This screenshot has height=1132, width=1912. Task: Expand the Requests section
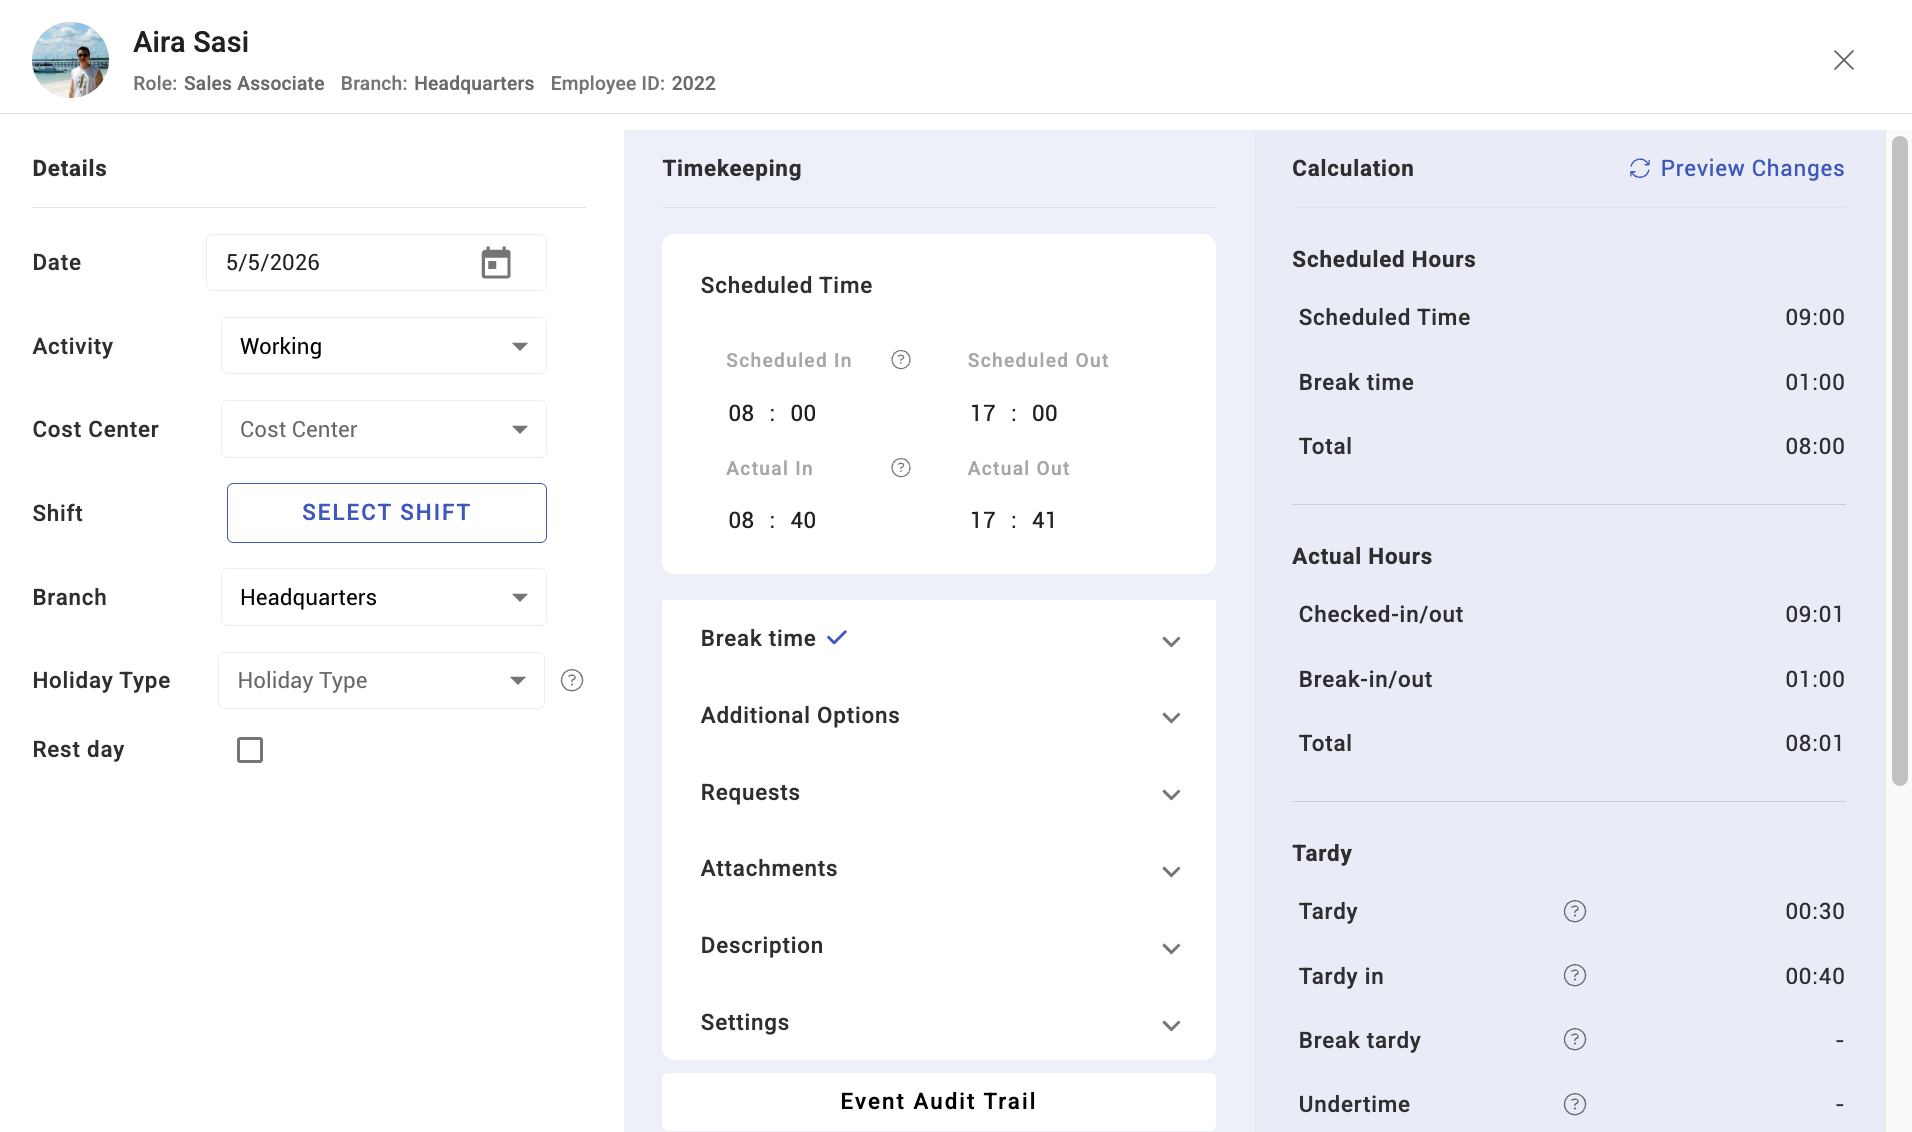939,793
